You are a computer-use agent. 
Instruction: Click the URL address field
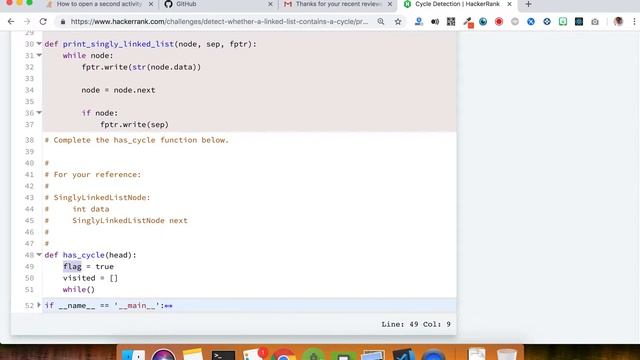[220, 22]
